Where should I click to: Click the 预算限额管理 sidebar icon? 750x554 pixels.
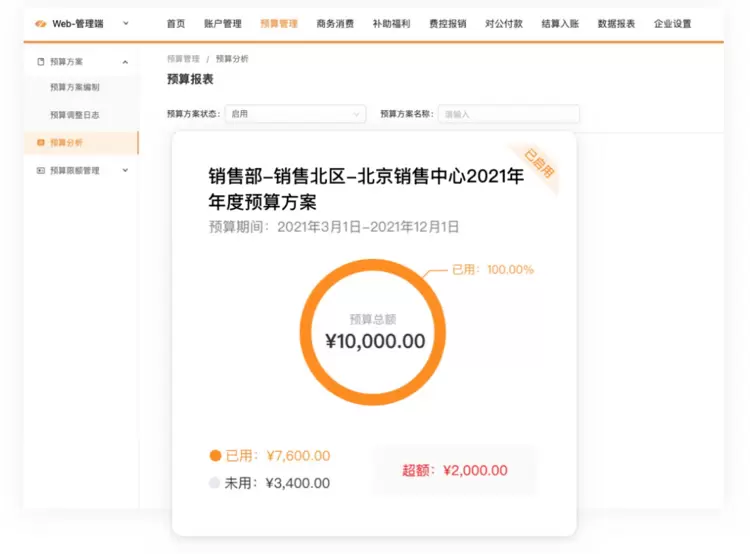click(x=40, y=171)
